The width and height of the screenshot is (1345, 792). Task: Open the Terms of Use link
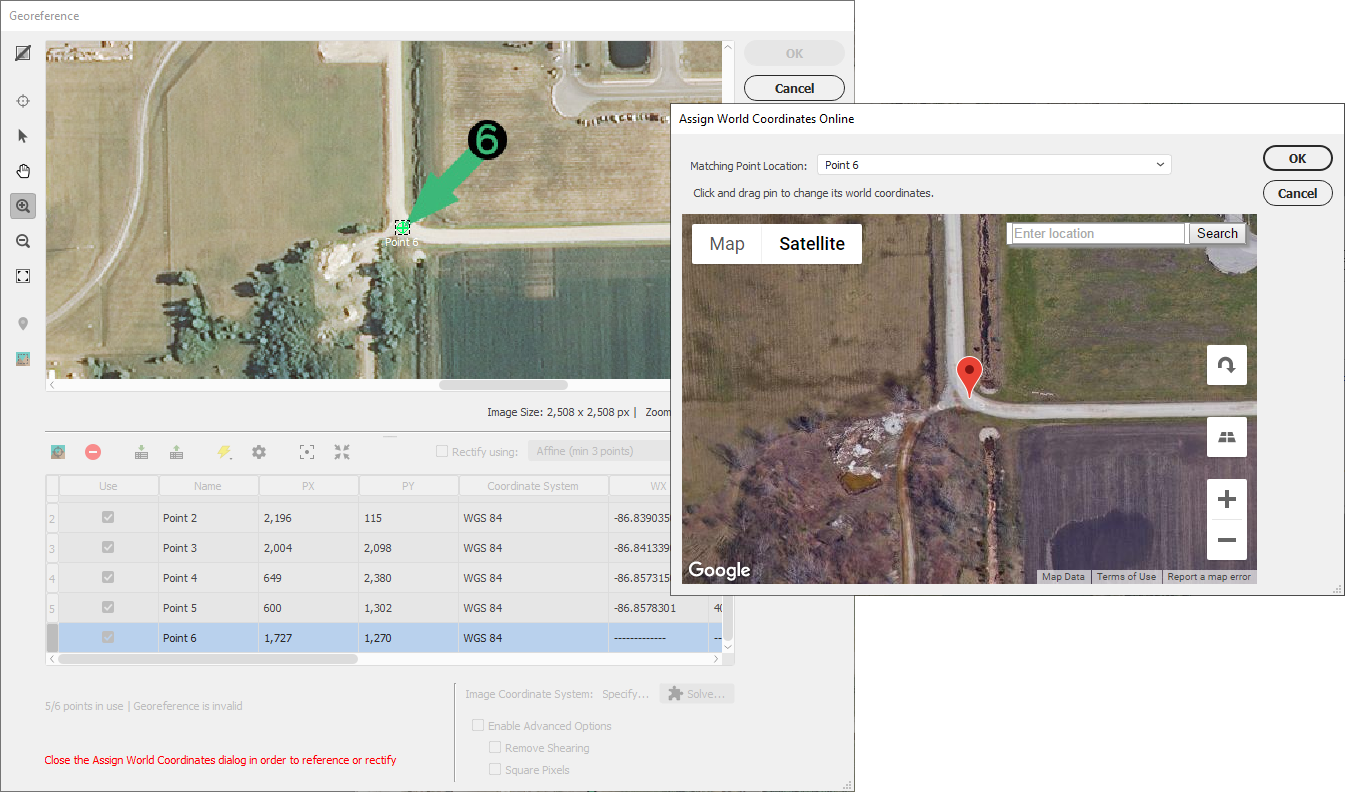click(x=1126, y=577)
